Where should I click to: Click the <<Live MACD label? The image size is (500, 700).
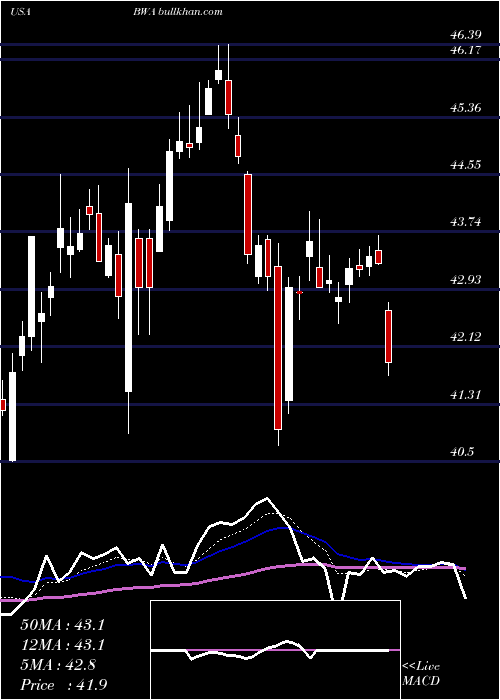(421, 674)
